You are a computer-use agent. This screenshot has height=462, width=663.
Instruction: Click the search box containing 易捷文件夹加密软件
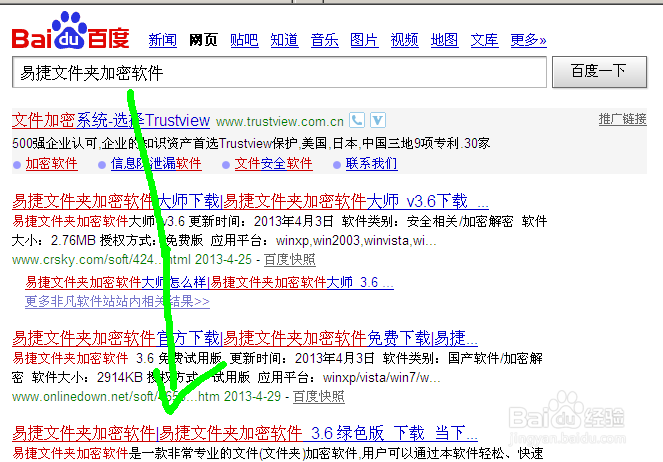[x=279, y=72]
